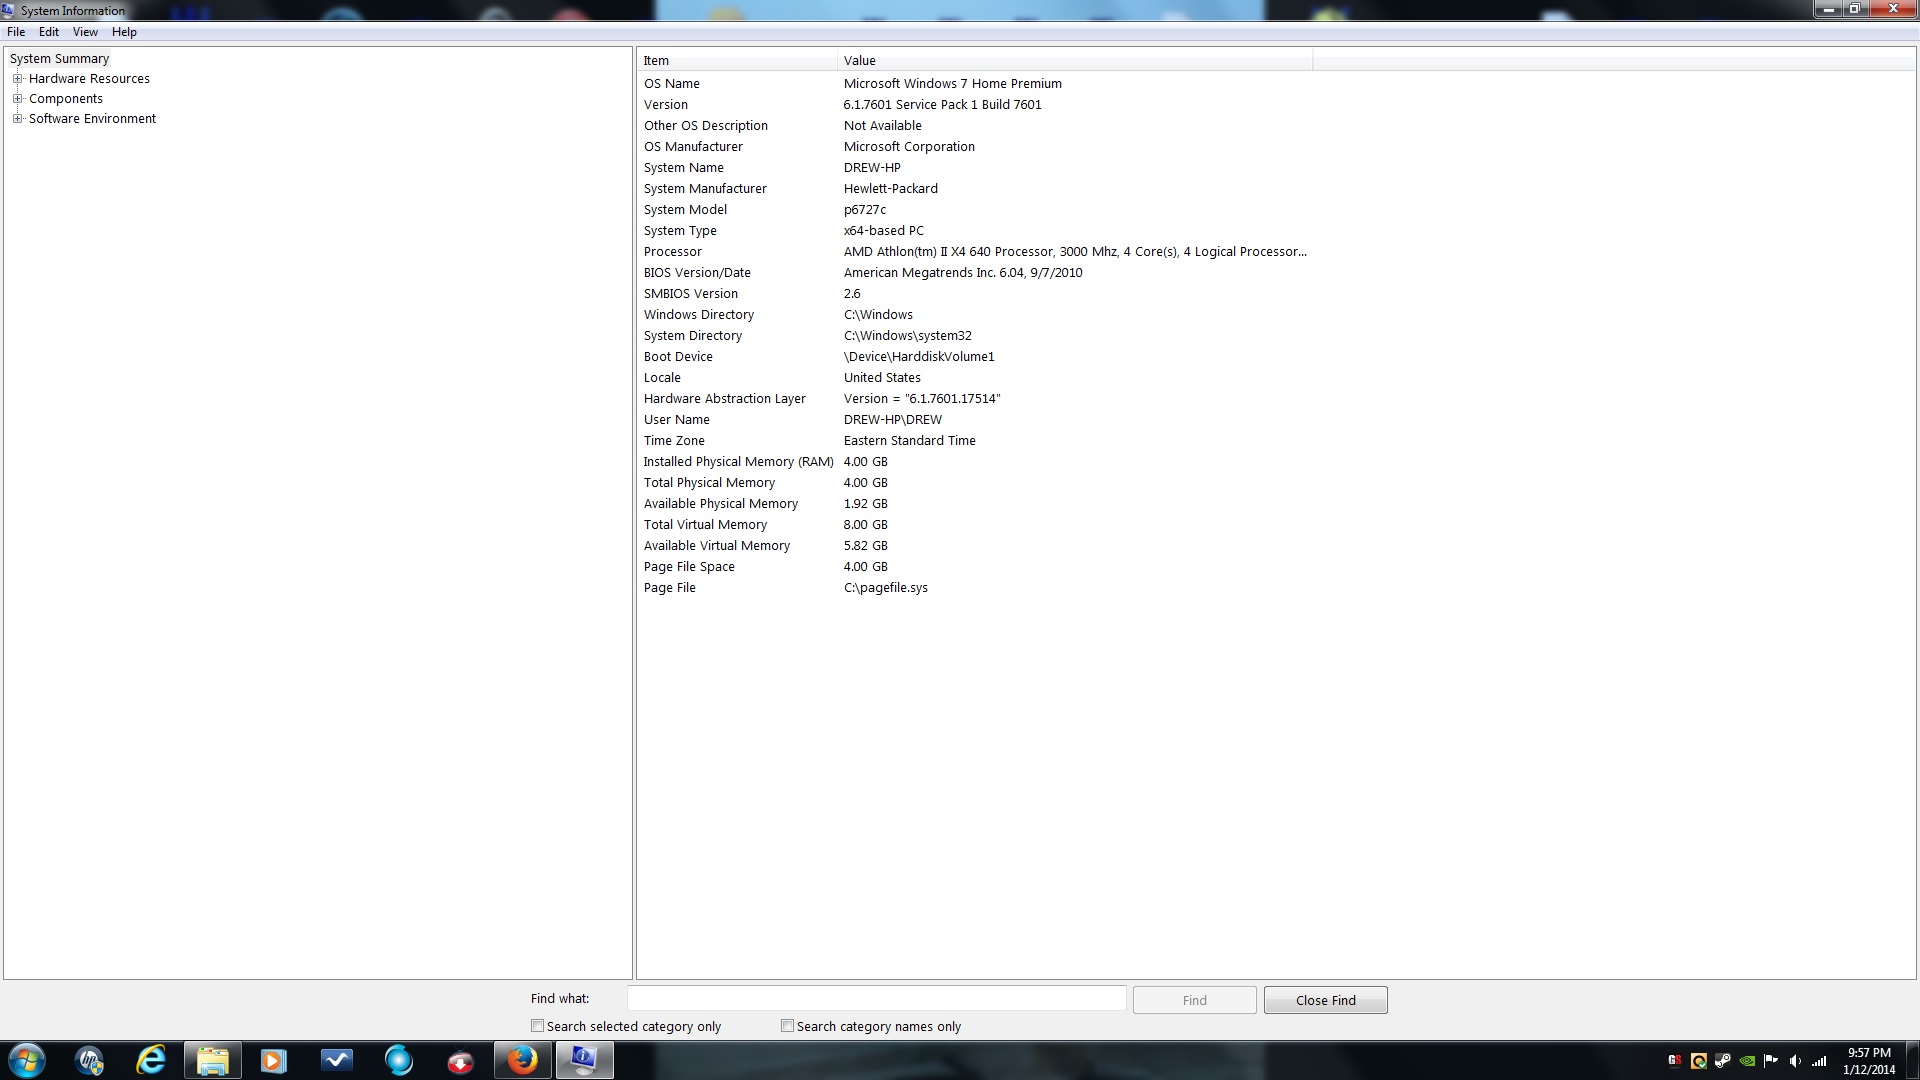The height and width of the screenshot is (1080, 1920).
Task: Select Components label in tree
Action: pyautogui.click(x=66, y=98)
